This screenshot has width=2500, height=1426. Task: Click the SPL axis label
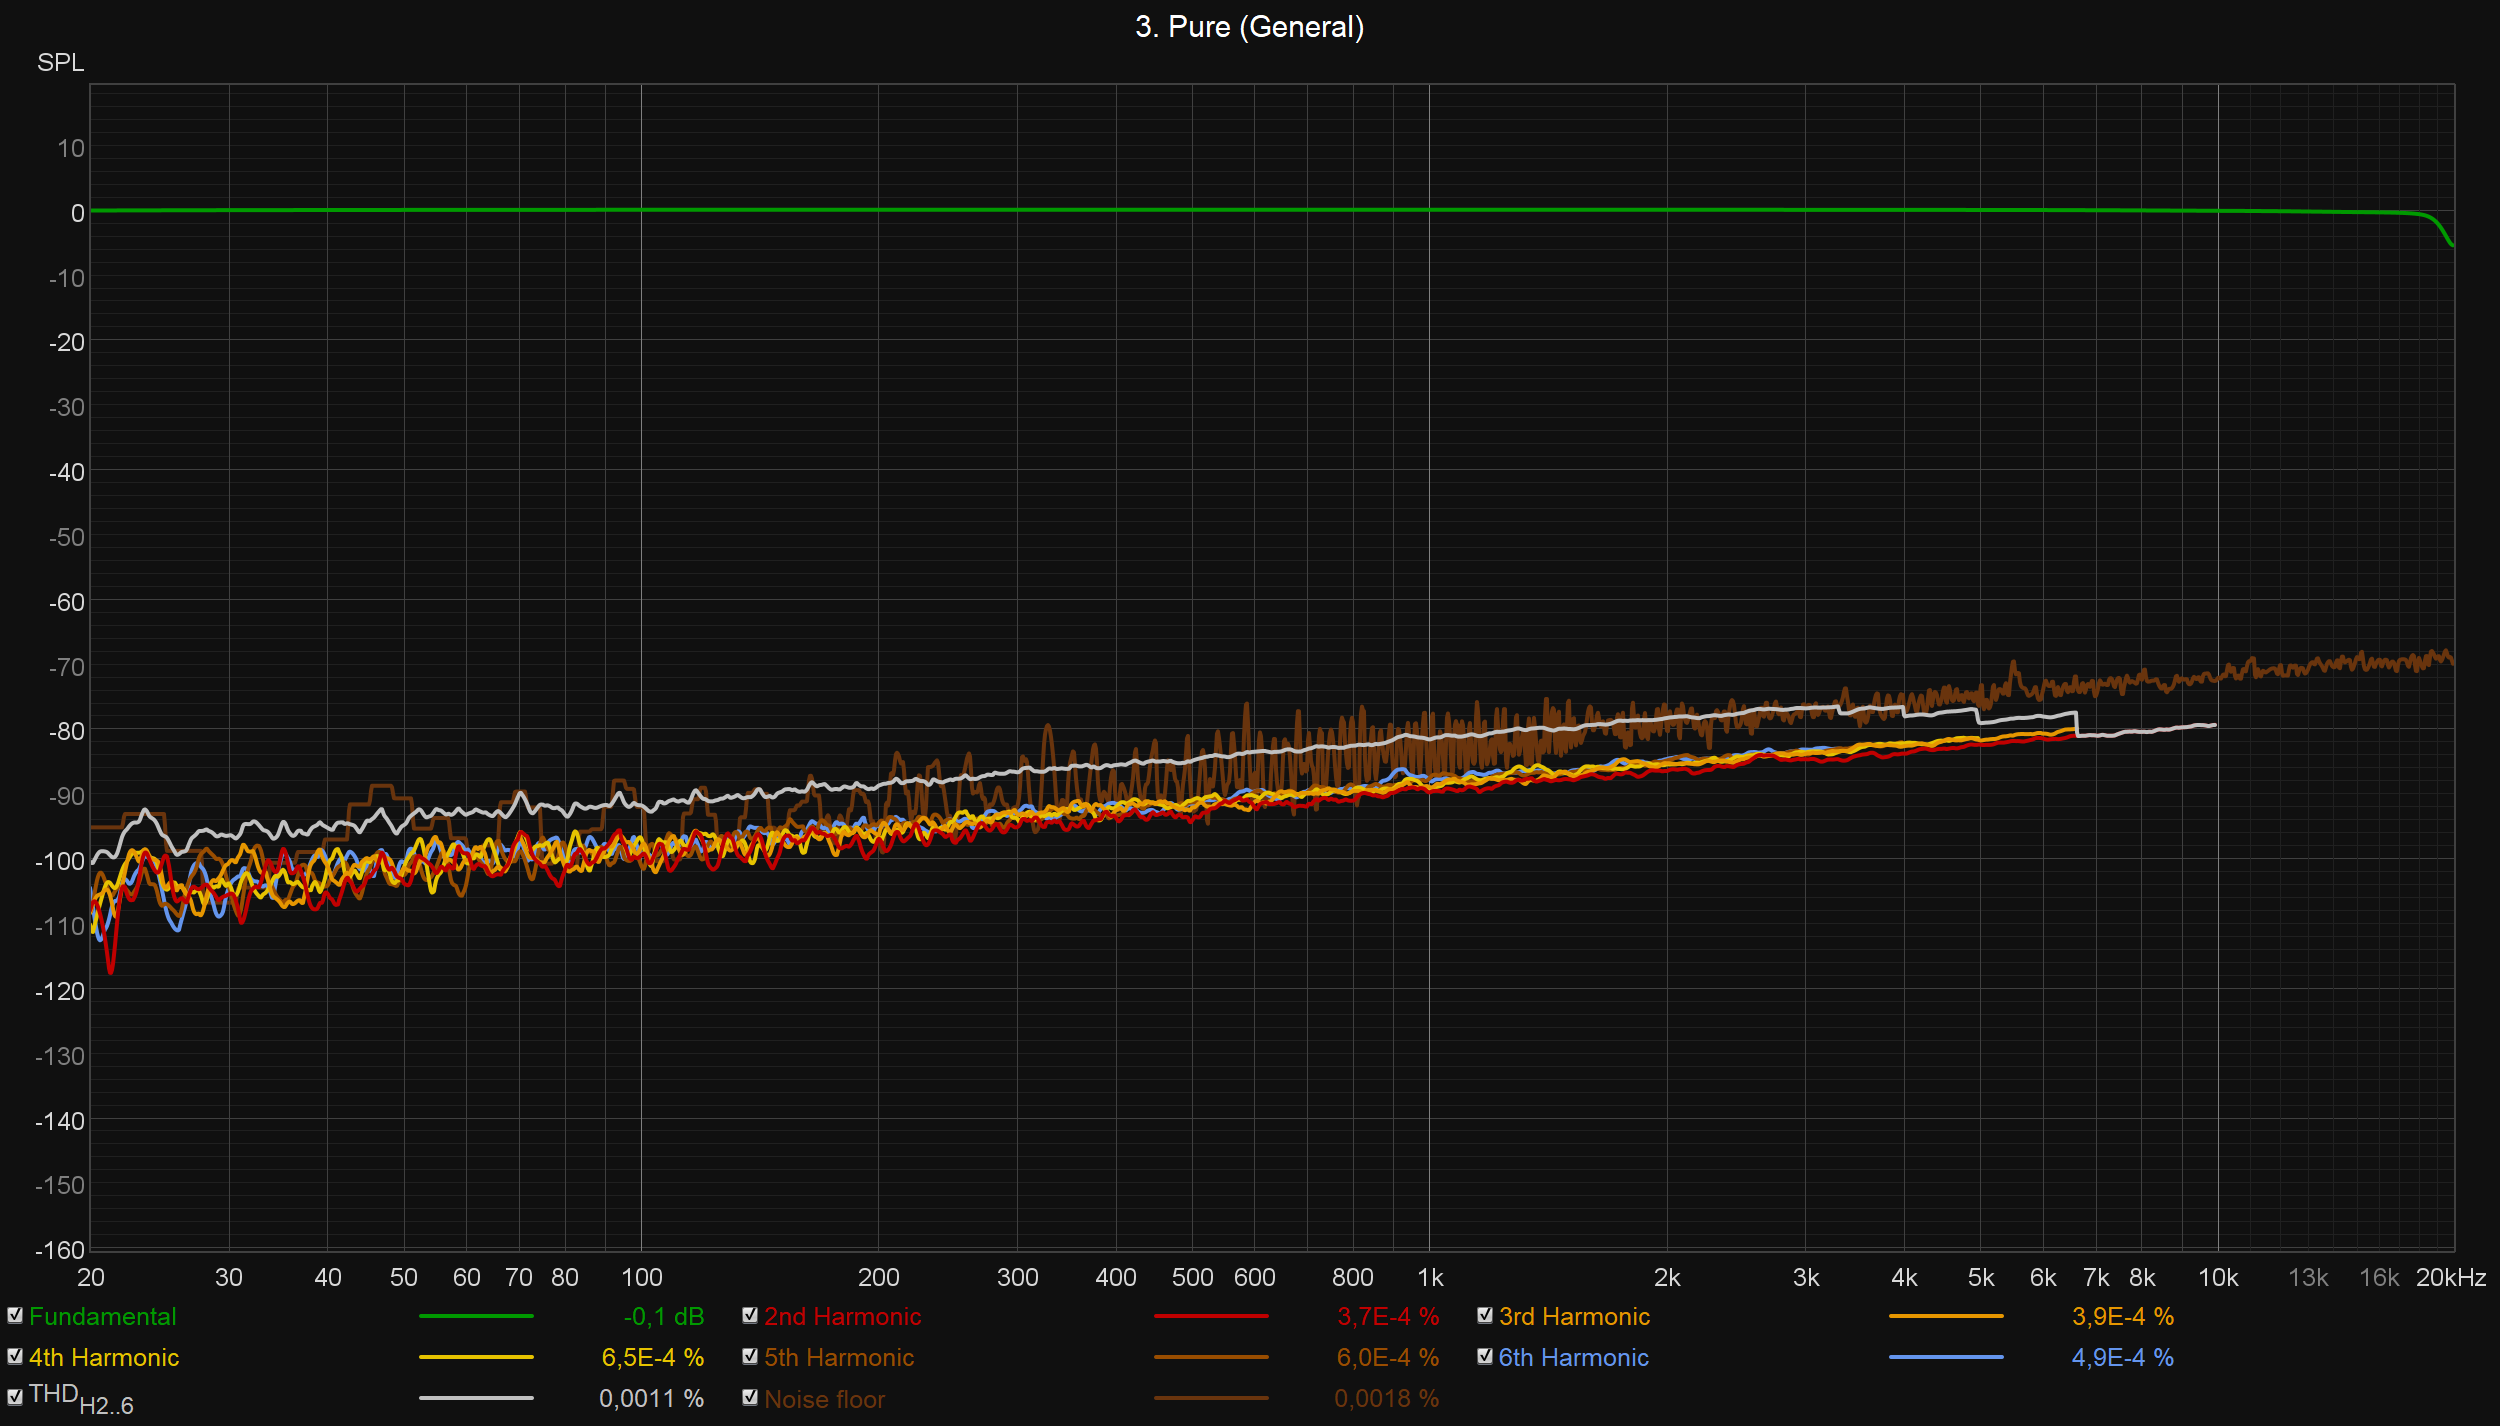pos(60,63)
